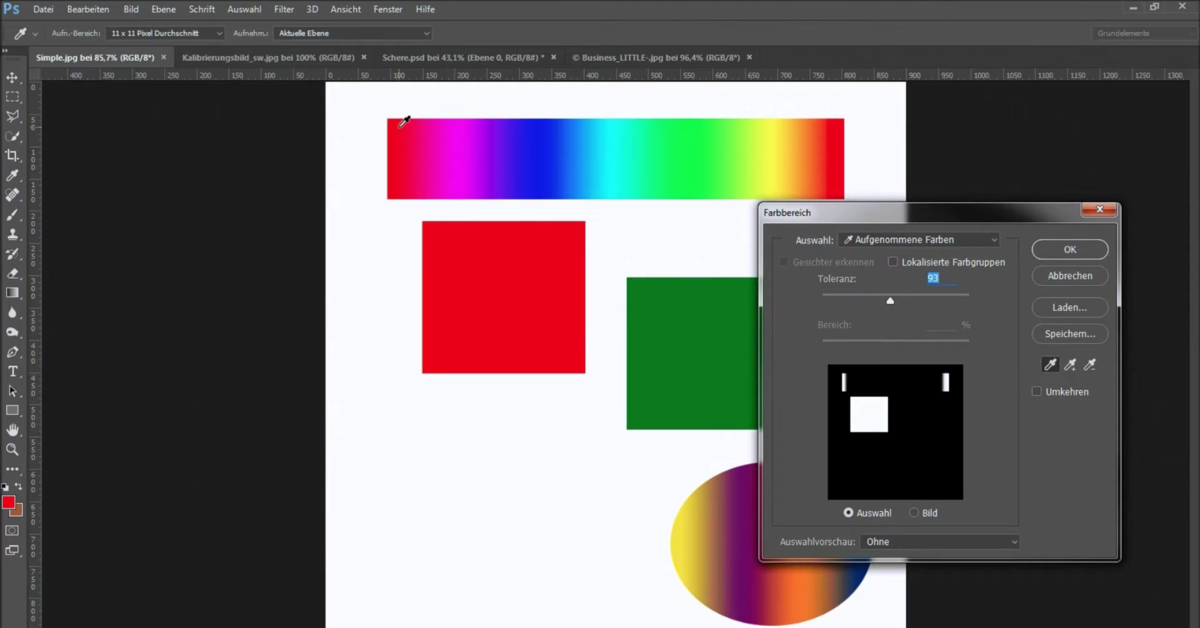Select the Type tool
This screenshot has width=1200, height=628.
[x=13, y=371]
